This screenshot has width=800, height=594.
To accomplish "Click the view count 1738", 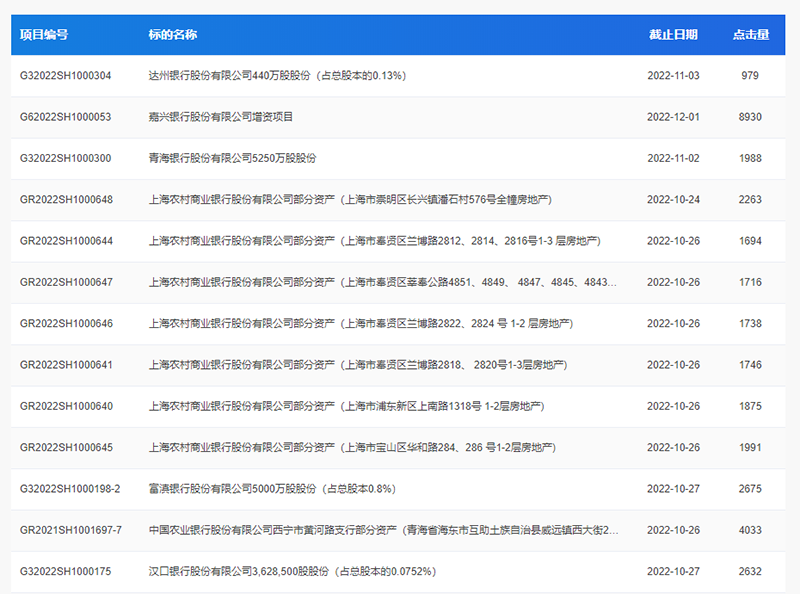I will coord(750,324).
